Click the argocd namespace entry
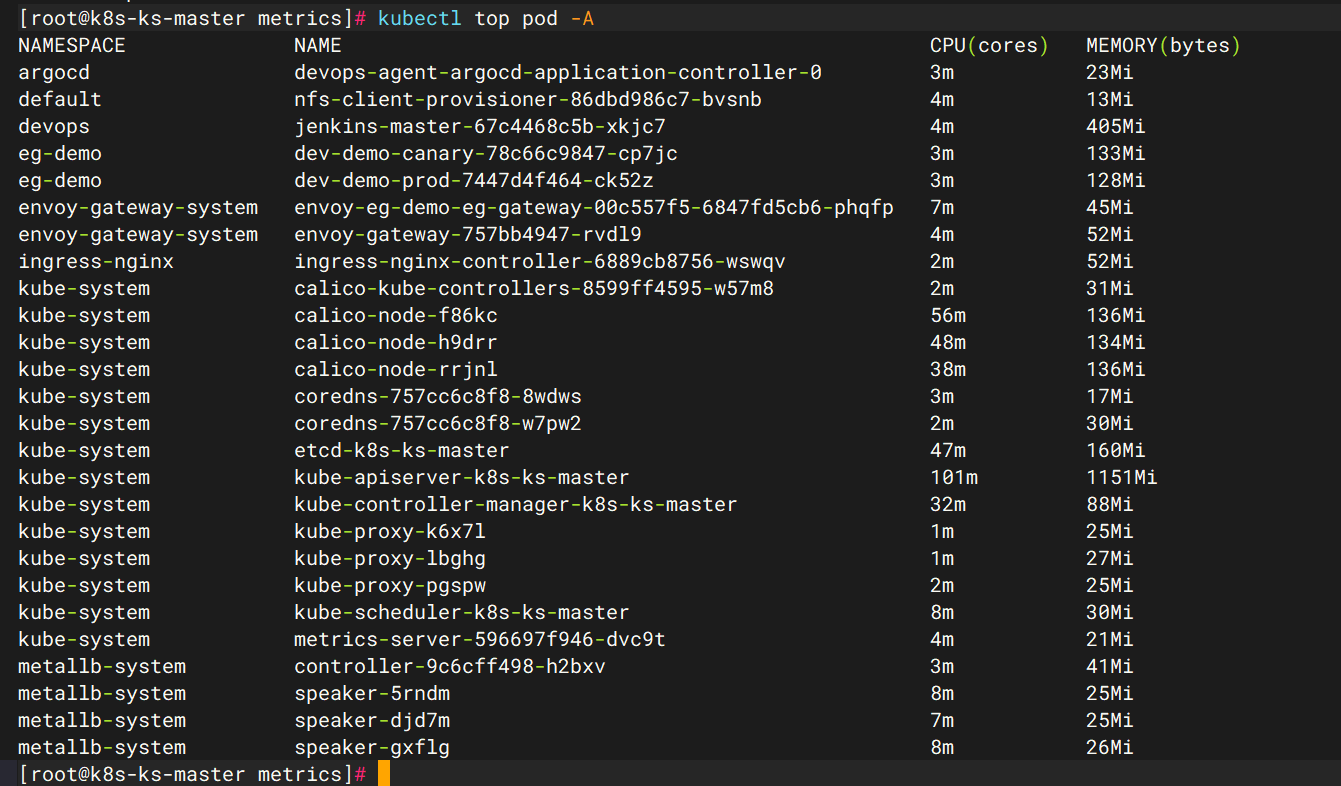1341x786 pixels. coord(54,73)
